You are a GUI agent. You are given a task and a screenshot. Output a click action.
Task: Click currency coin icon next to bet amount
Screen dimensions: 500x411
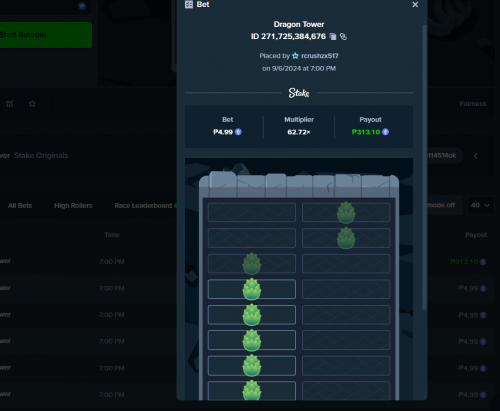[x=238, y=132]
